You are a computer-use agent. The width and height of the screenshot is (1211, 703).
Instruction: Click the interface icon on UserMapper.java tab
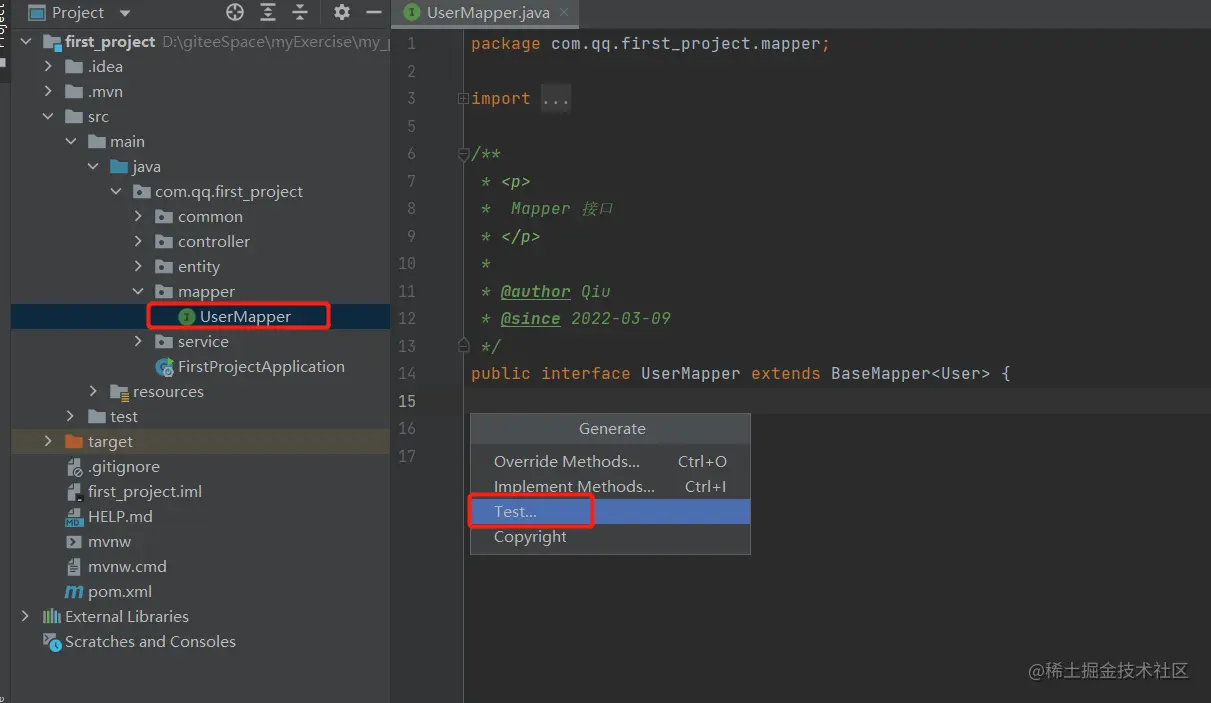click(x=411, y=13)
